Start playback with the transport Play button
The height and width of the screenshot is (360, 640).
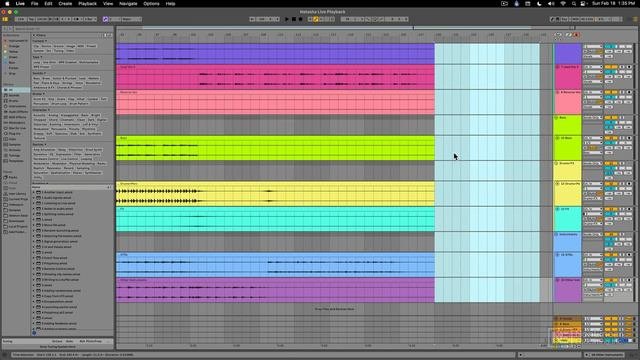click(x=287, y=19)
